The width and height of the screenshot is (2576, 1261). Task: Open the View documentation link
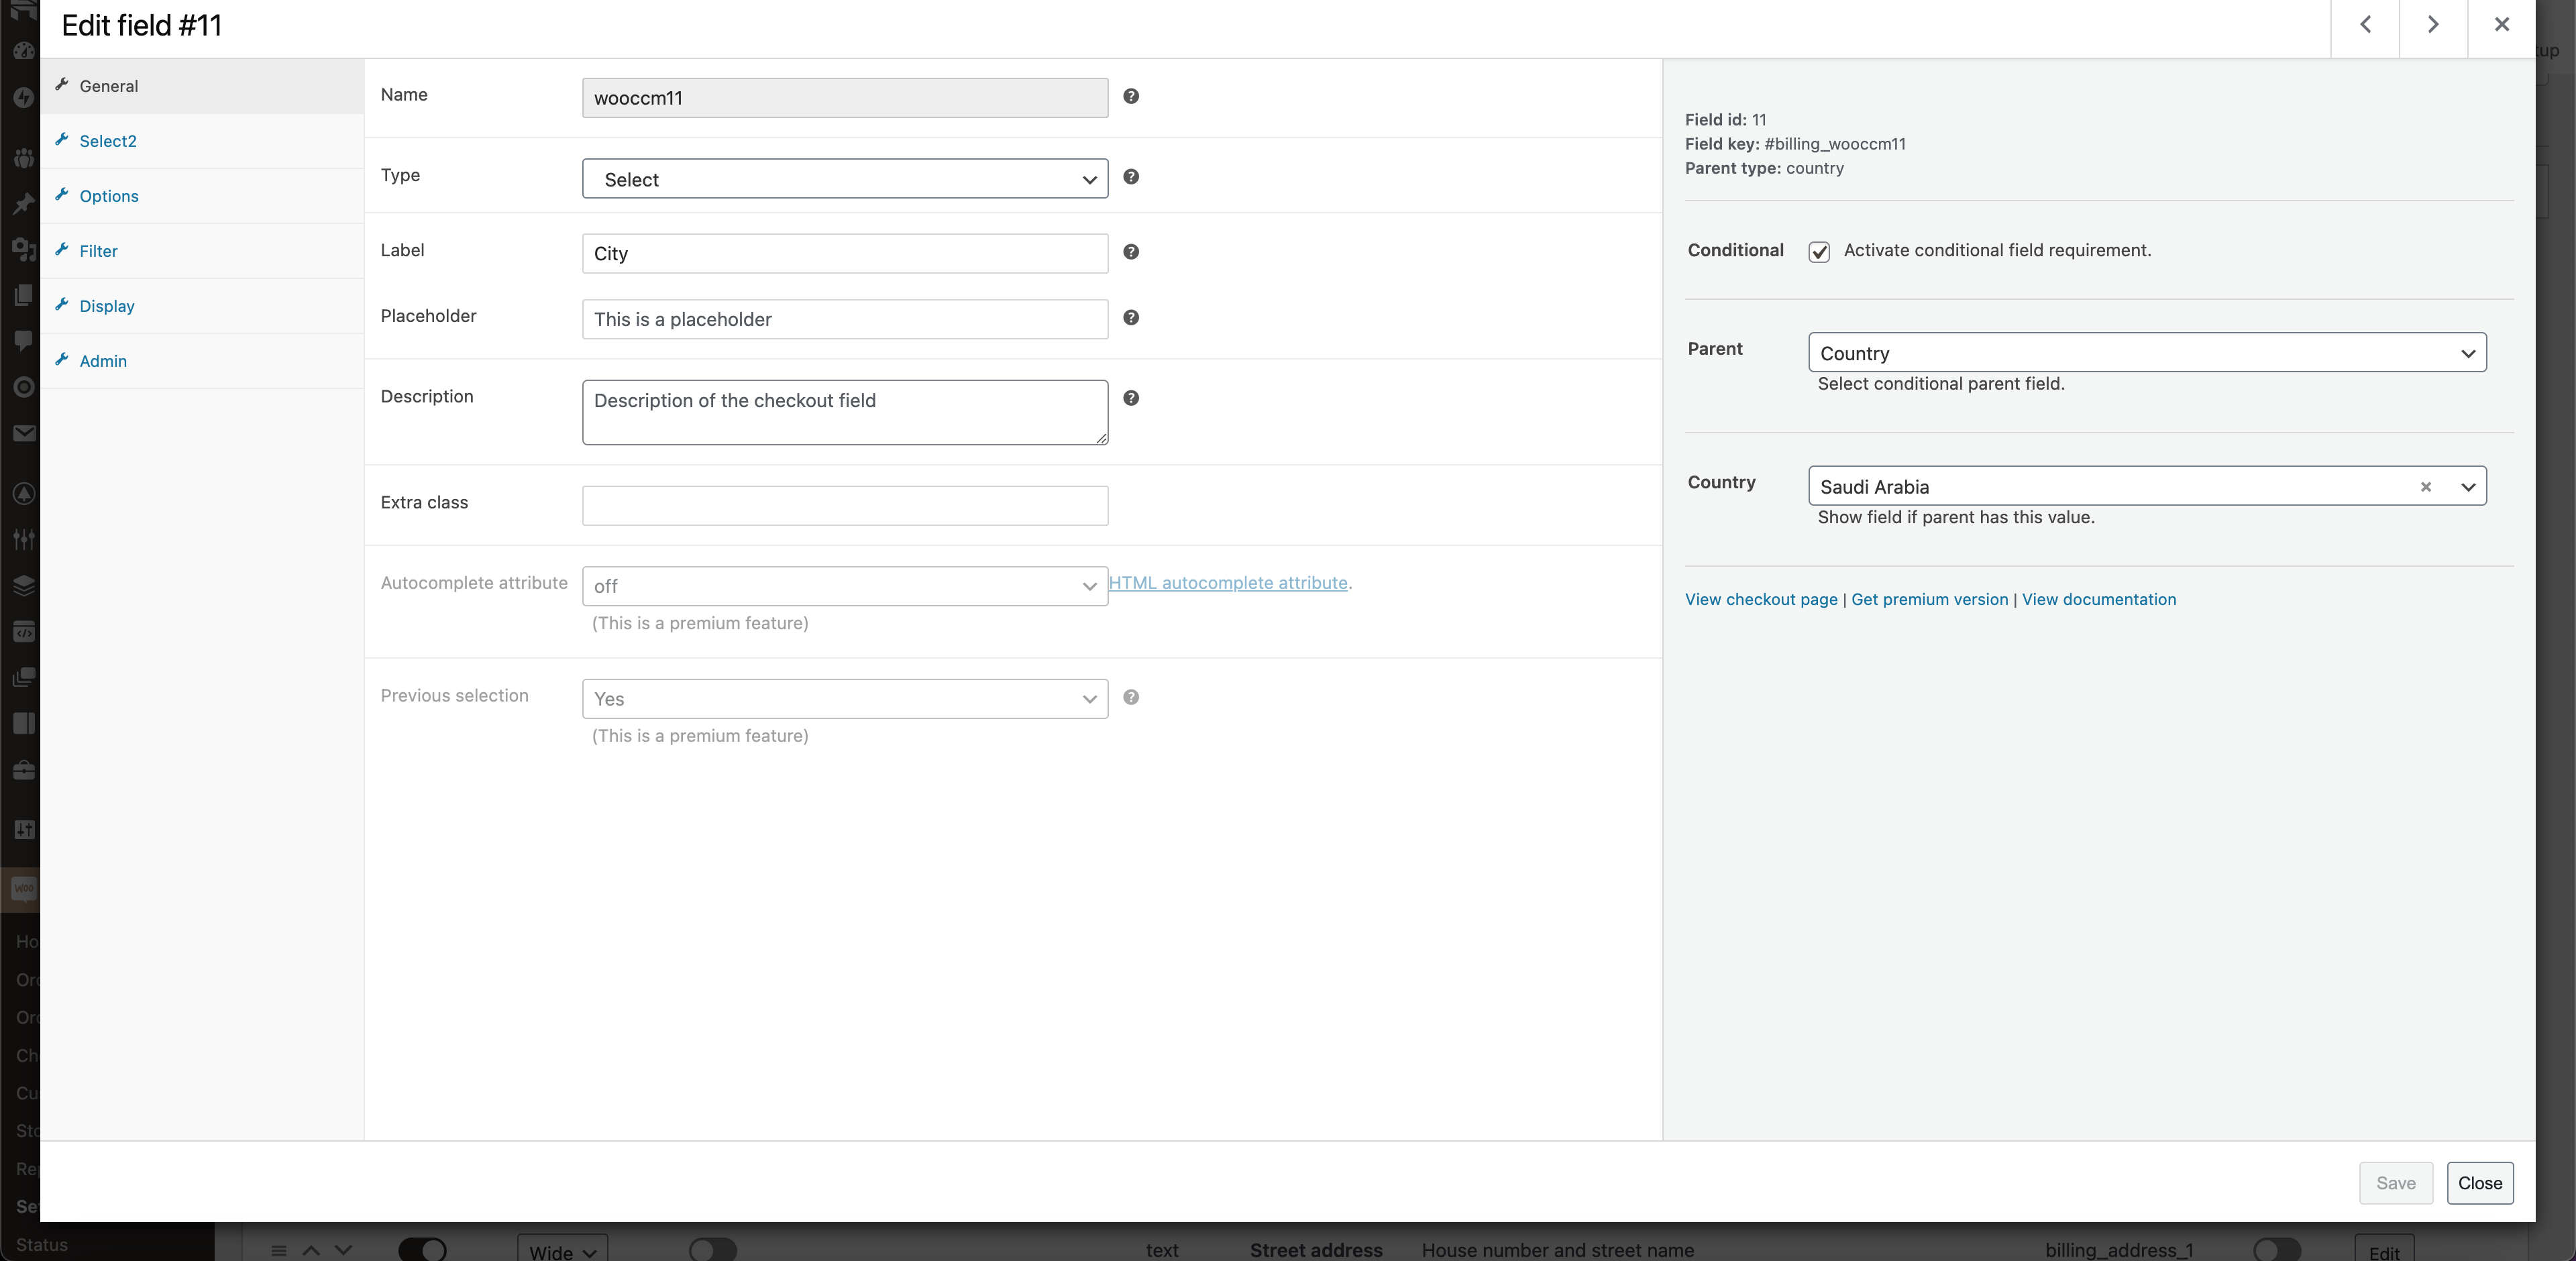point(2098,599)
